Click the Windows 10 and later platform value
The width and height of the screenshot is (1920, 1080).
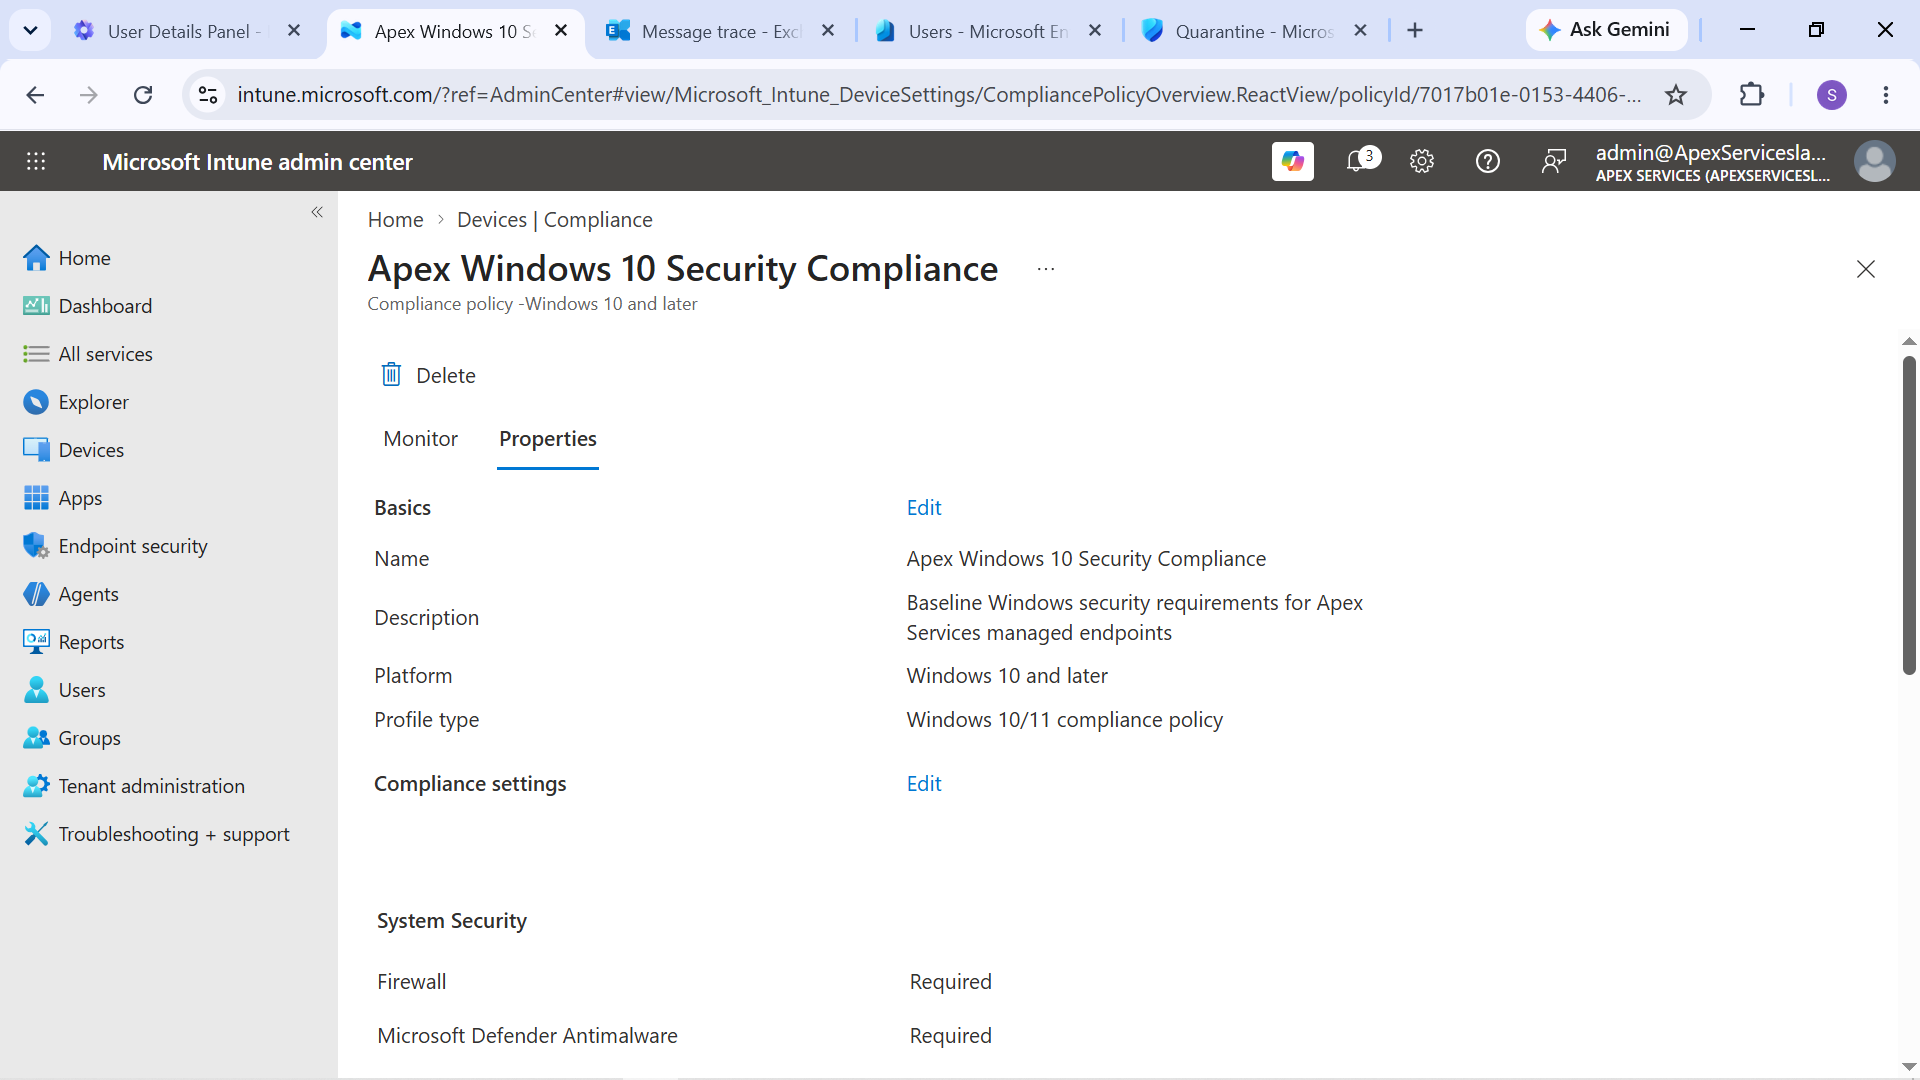1007,676
